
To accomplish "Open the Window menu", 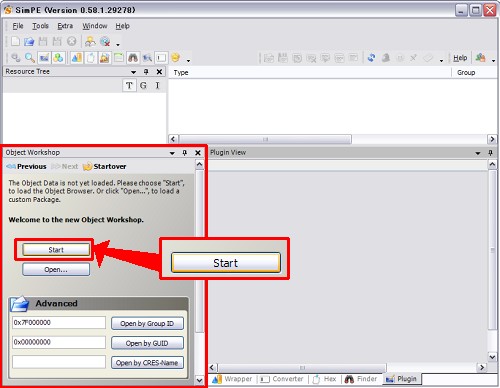I will [x=95, y=26].
